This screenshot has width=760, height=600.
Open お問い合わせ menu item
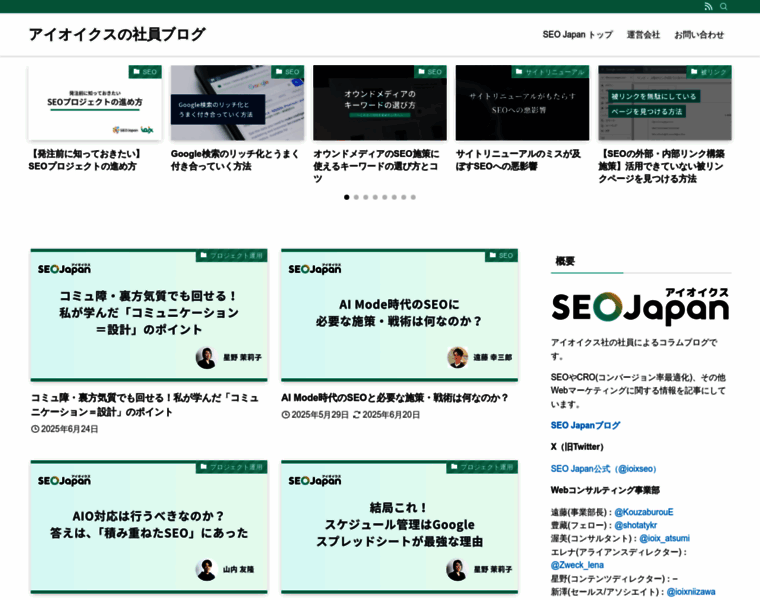[x=699, y=35]
